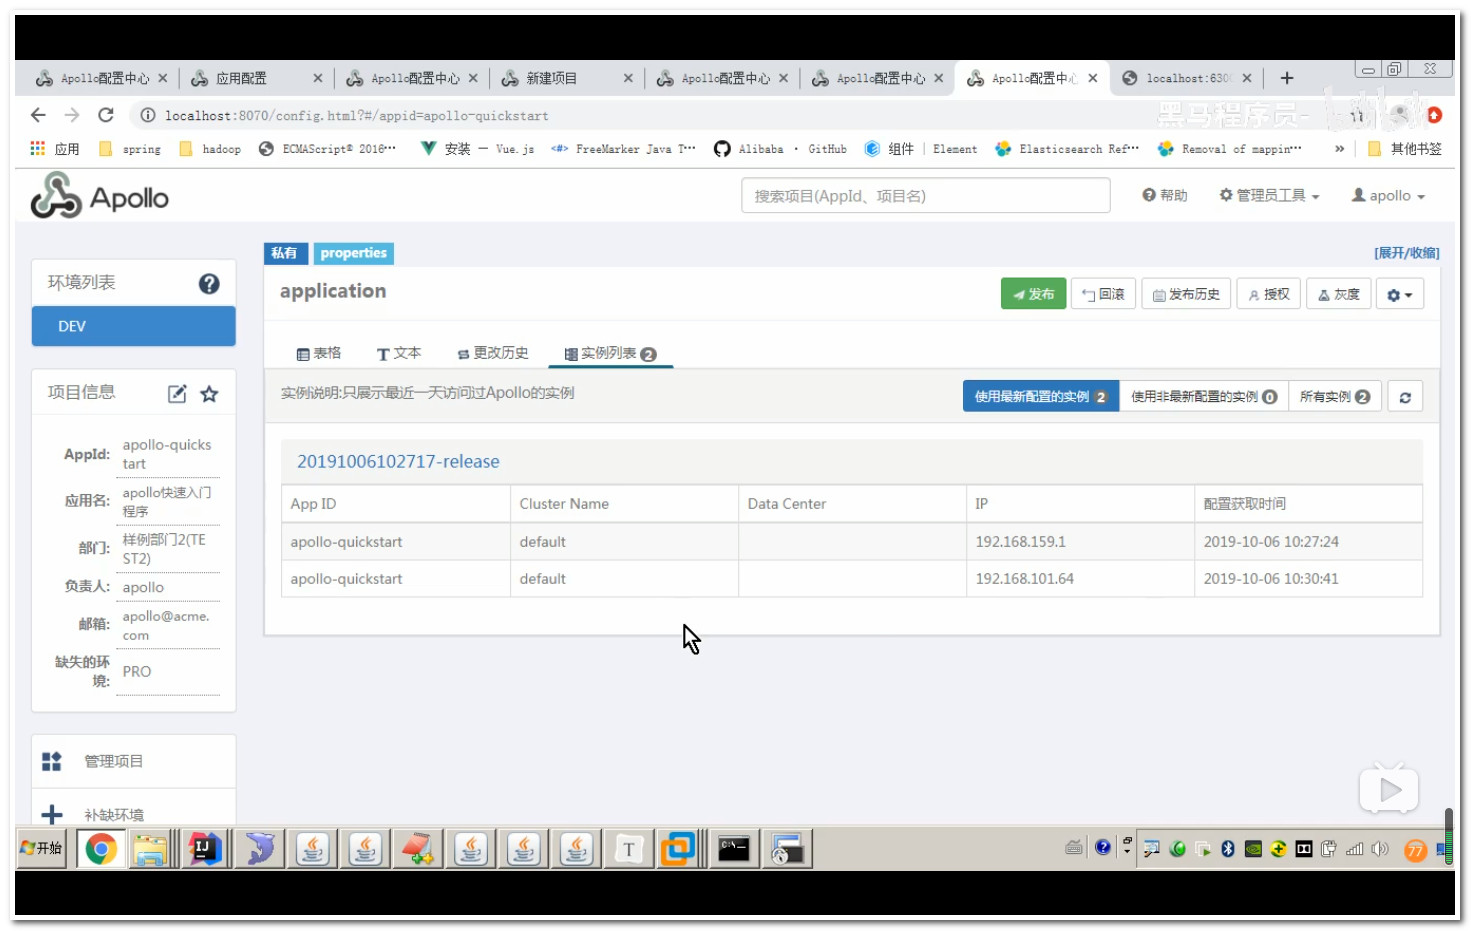Screen dimensions: 1471x931
Task: Open new browser tab with plus icon
Action: [1287, 78]
